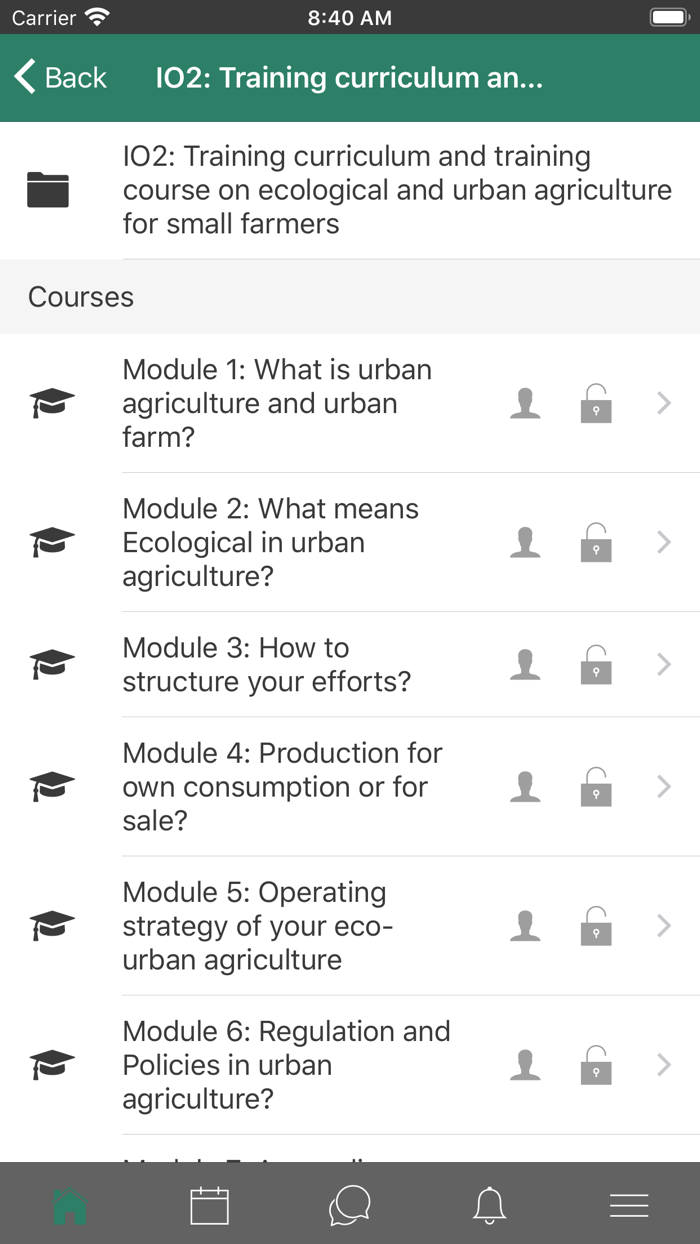Open the Messages chat icon

(x=350, y=1205)
